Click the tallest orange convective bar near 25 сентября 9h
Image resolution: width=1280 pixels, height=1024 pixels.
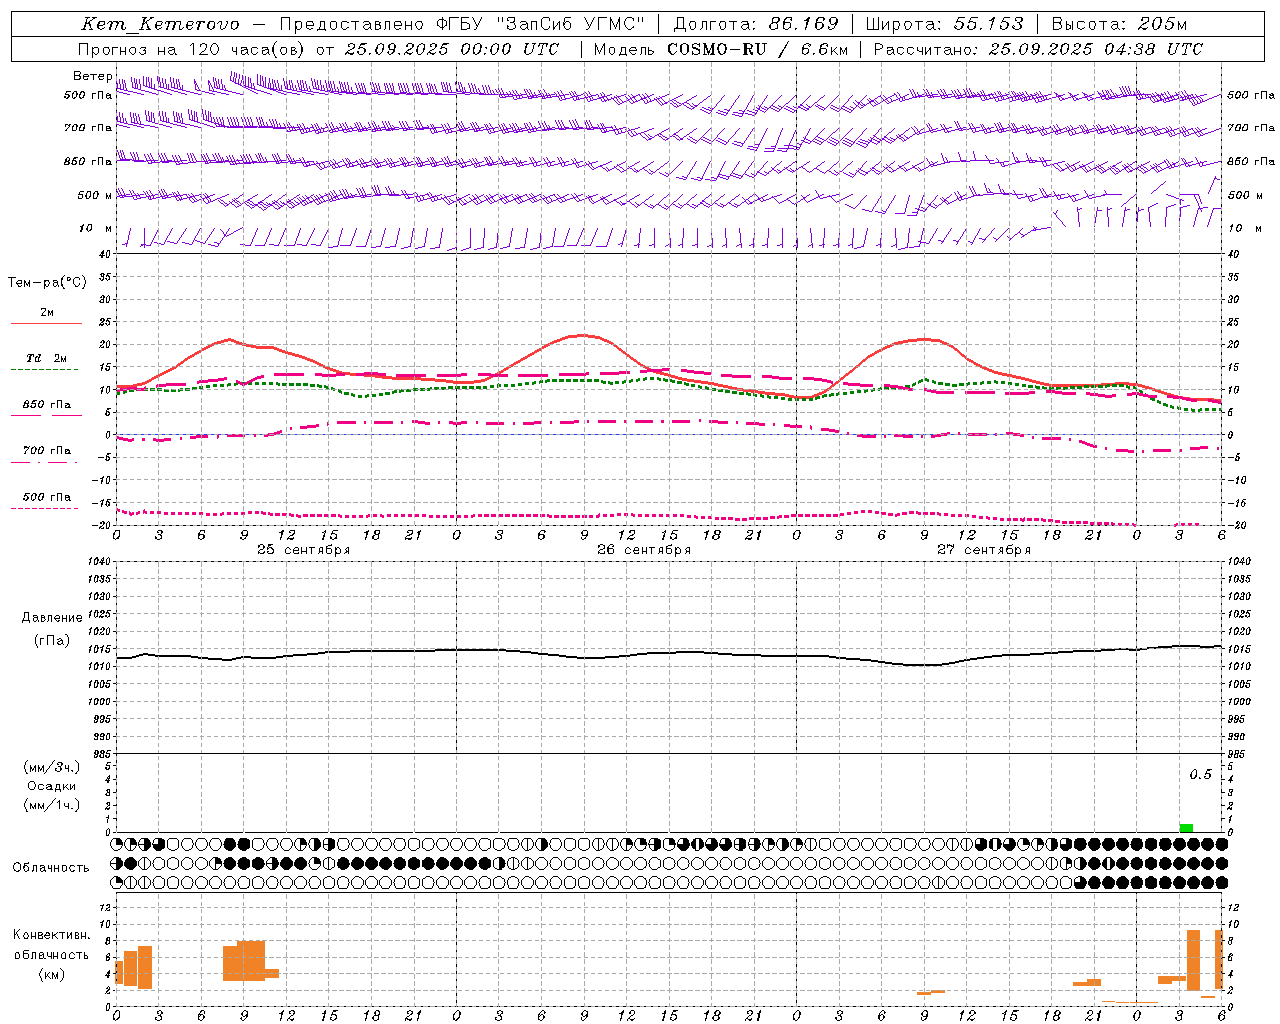(251, 960)
